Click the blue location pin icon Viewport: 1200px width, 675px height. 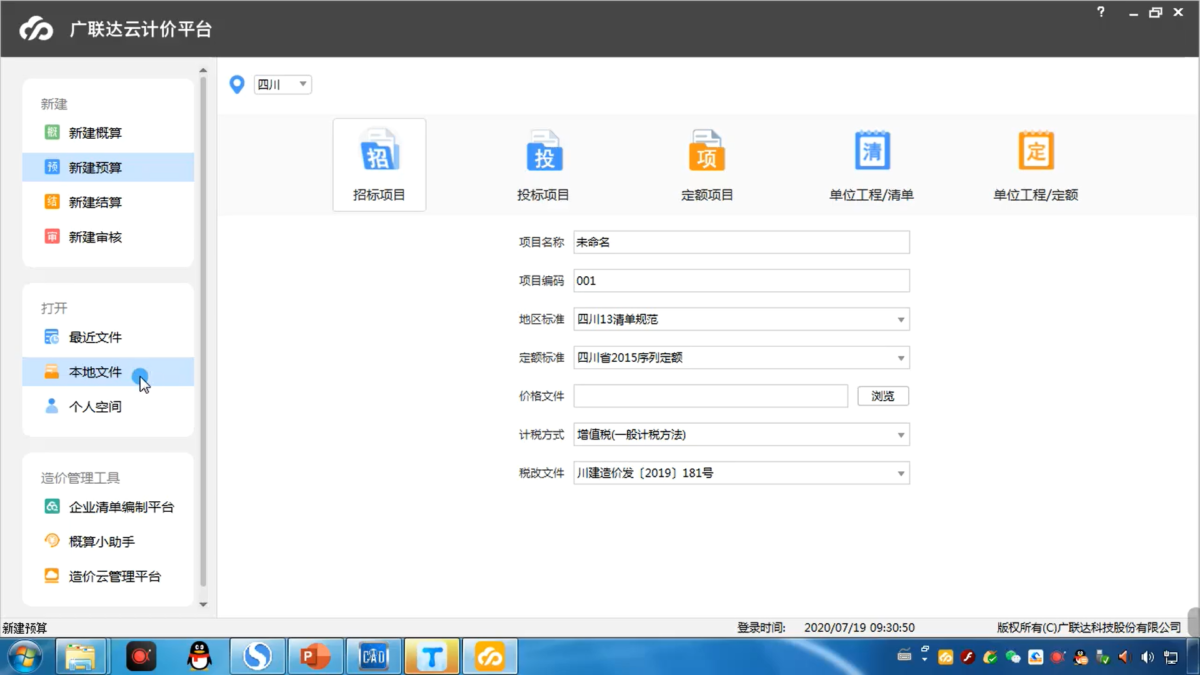[237, 85]
